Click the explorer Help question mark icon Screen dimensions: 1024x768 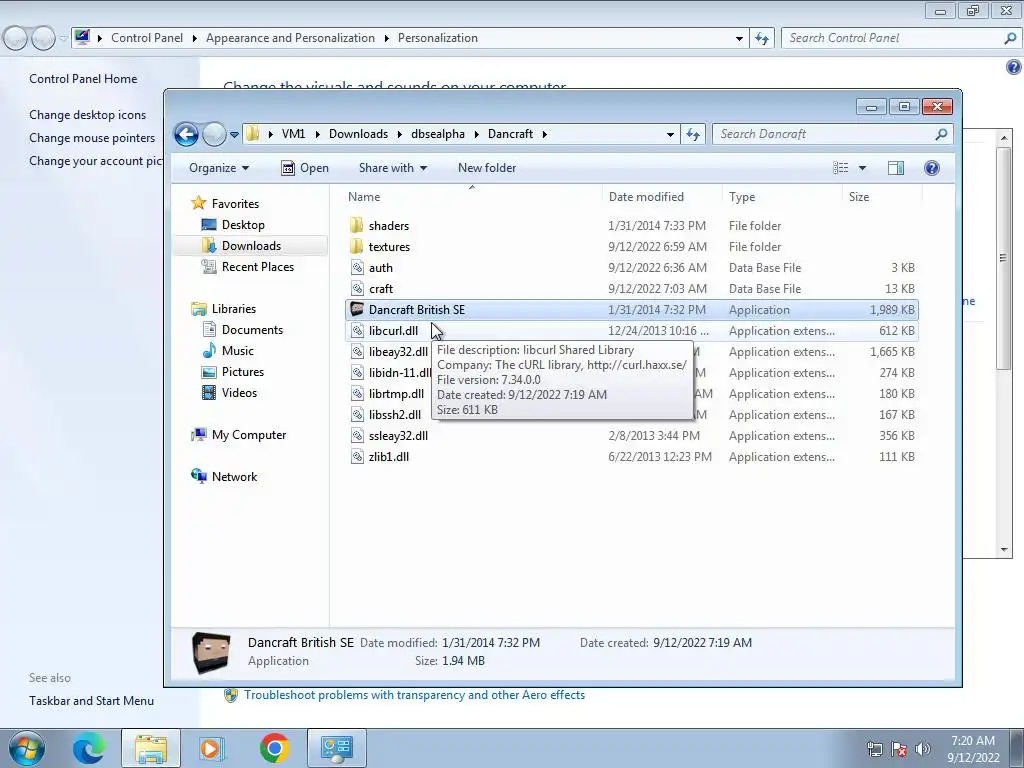(931, 168)
